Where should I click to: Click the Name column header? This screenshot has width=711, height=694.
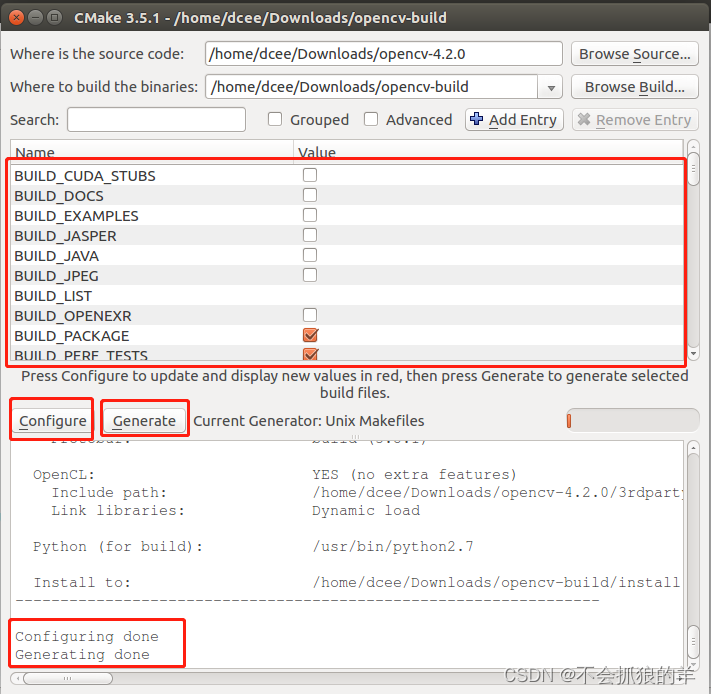152,152
